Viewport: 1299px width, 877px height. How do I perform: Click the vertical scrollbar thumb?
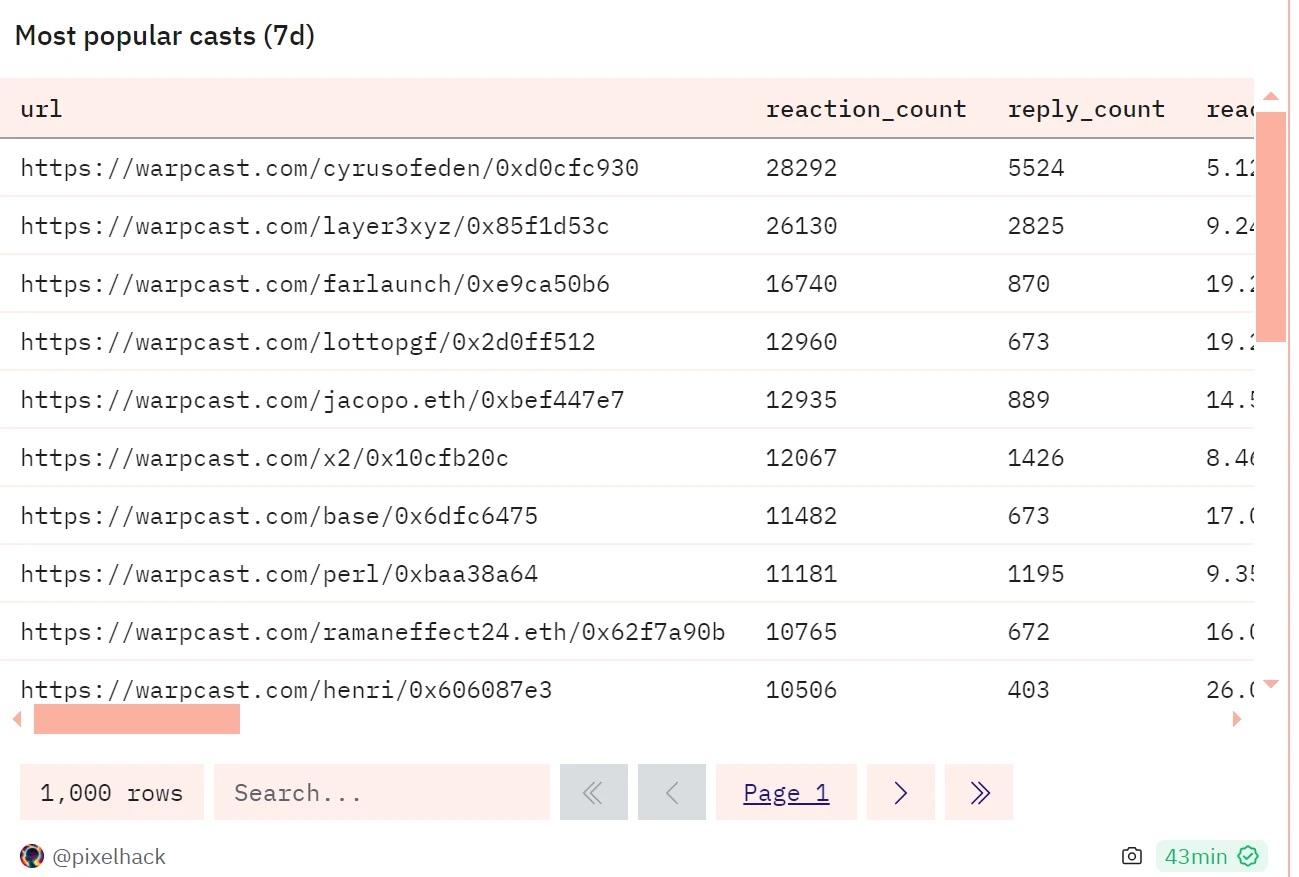click(x=1270, y=227)
